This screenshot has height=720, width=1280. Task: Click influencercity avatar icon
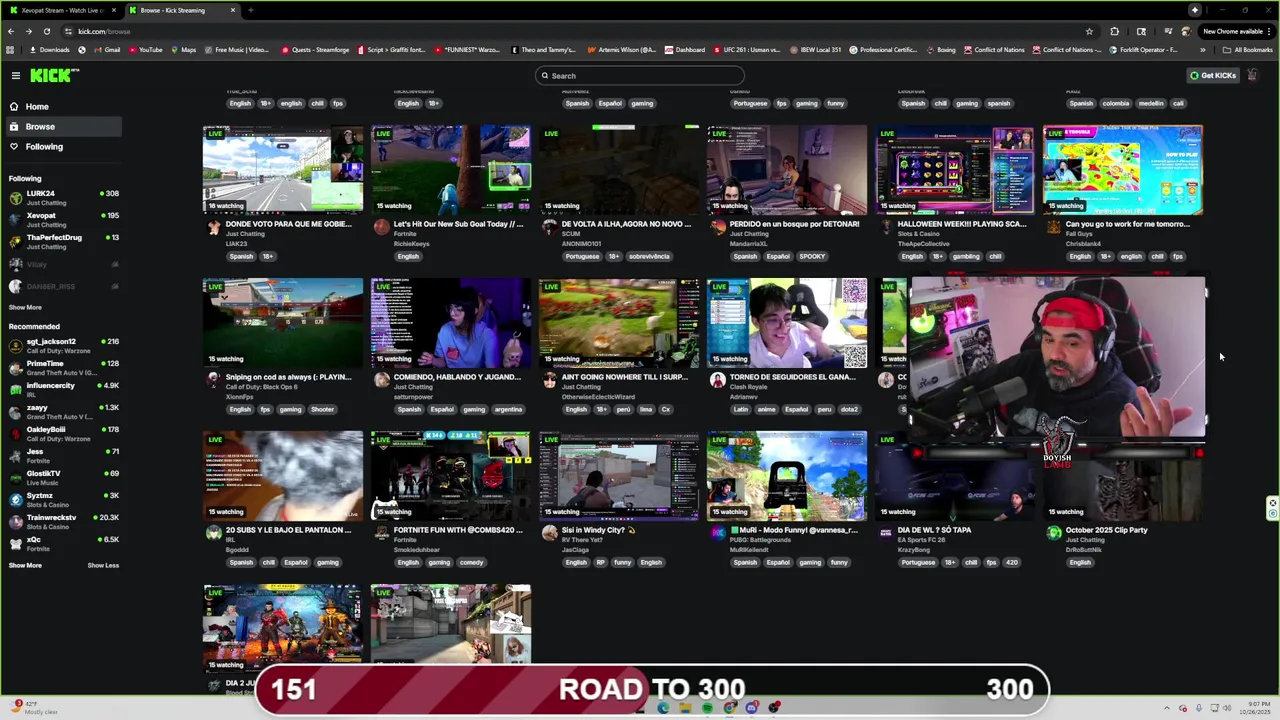(16, 389)
